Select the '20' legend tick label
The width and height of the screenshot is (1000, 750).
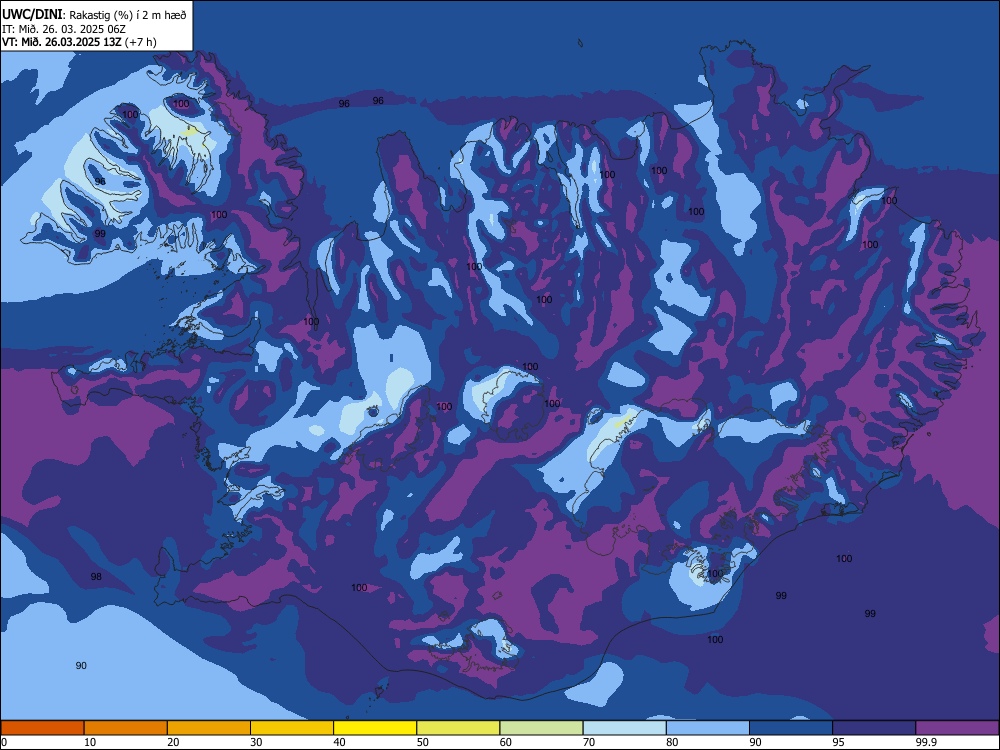pos(173,742)
